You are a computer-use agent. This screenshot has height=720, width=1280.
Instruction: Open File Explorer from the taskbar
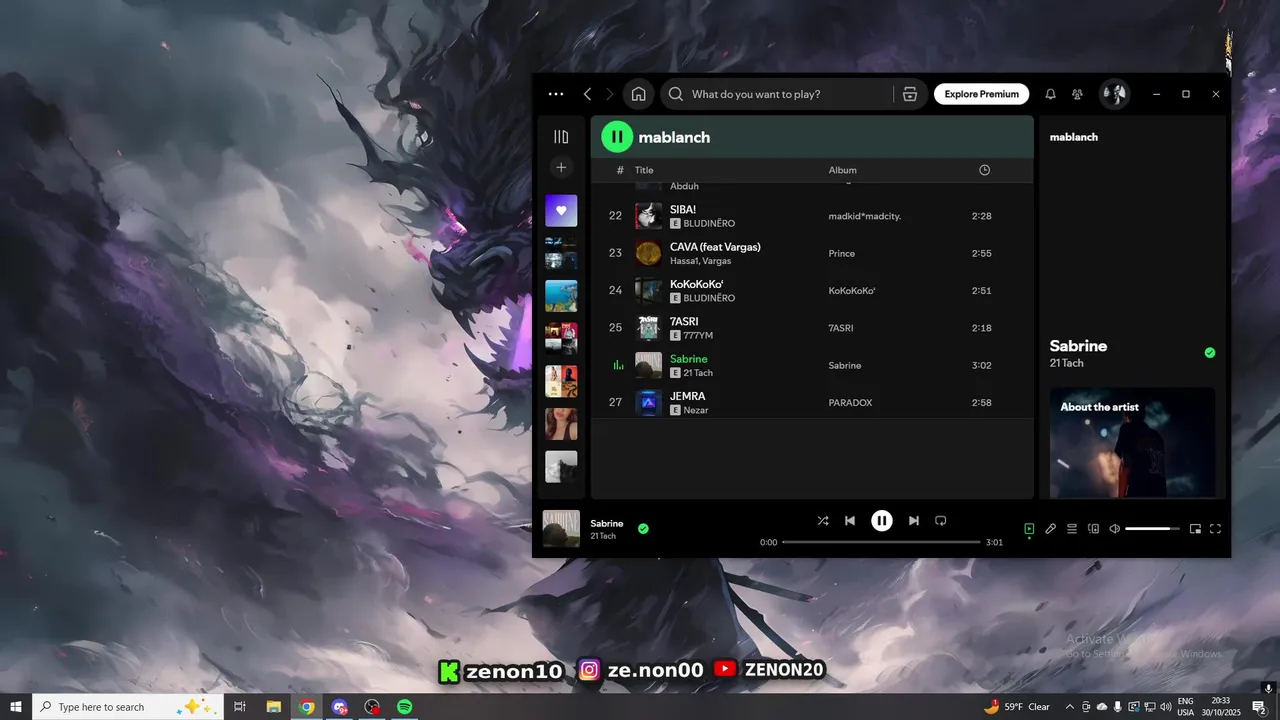pos(273,707)
